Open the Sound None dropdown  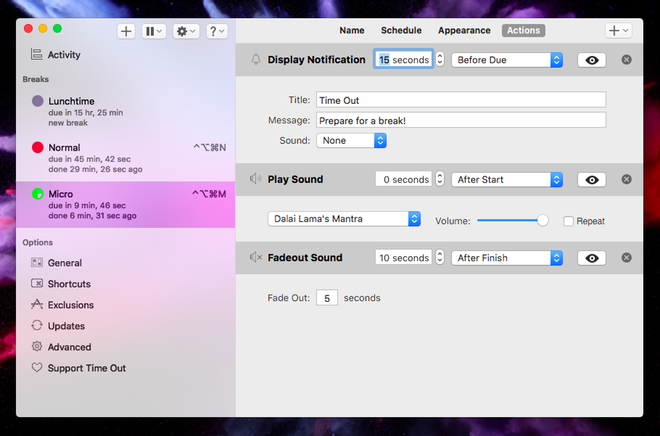351,141
